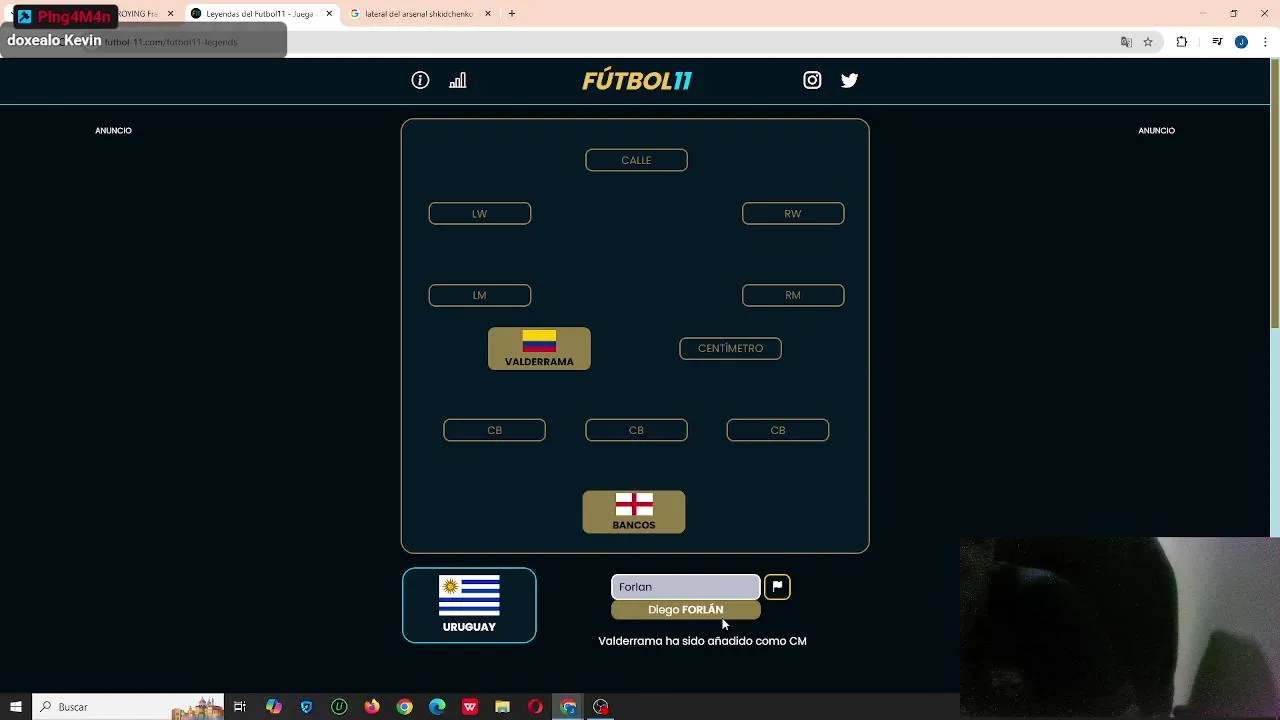This screenshot has width=1280, height=720.
Task: Open Copilot from the taskbar
Action: (274, 707)
